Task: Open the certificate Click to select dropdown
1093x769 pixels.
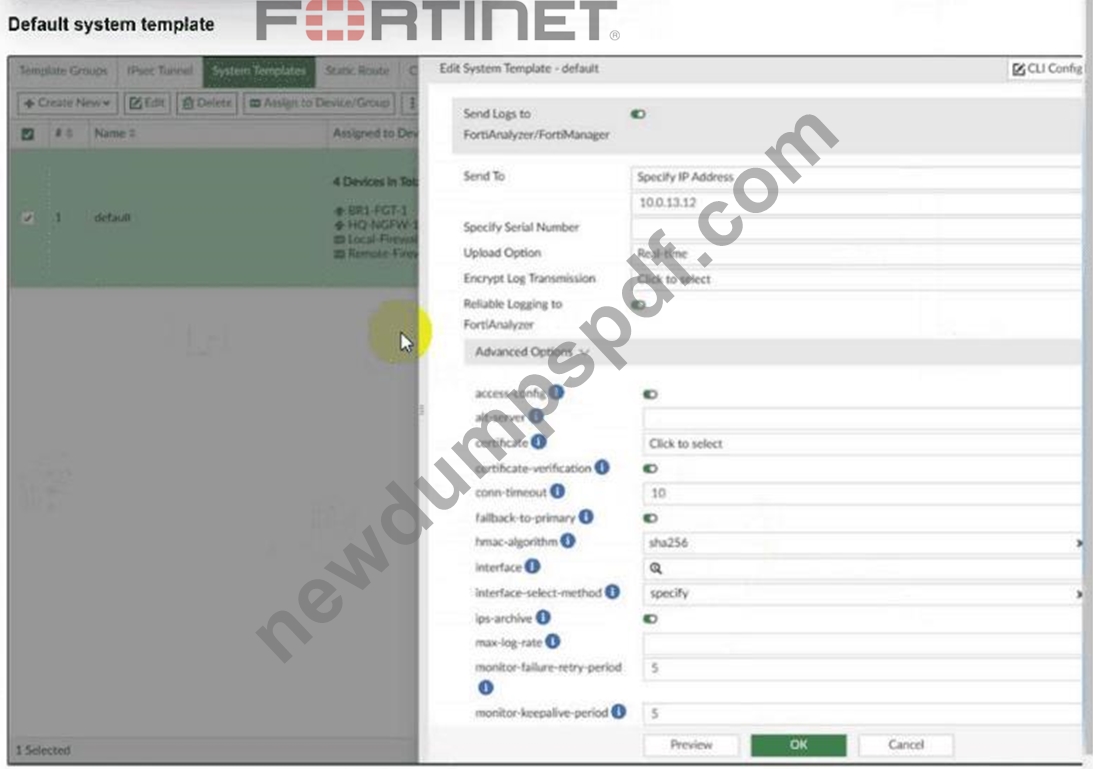Action: pyautogui.click(x=864, y=443)
